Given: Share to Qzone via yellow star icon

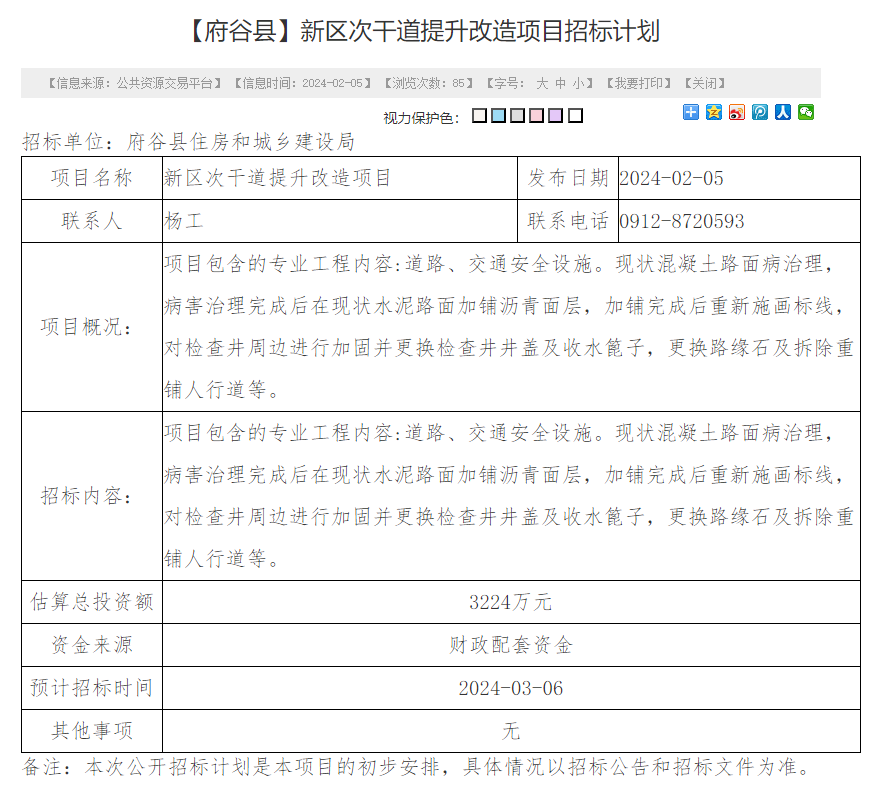Looking at the screenshot, I should (714, 112).
